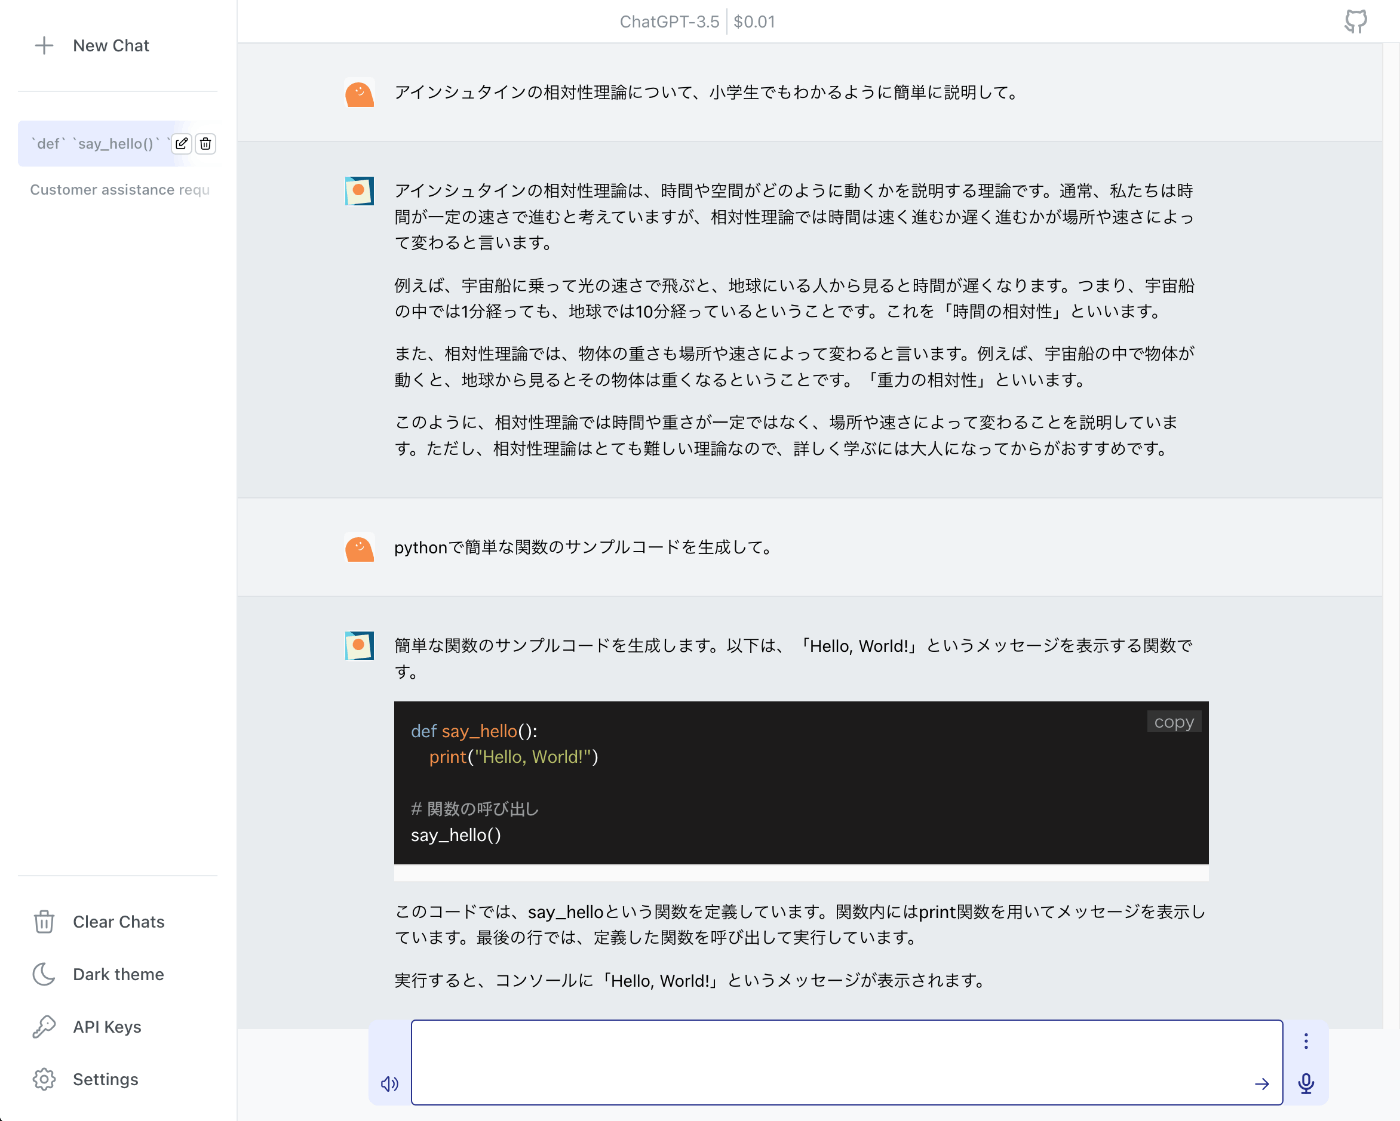The height and width of the screenshot is (1121, 1400).
Task: Click the user avatar by python request
Action: tap(359, 548)
